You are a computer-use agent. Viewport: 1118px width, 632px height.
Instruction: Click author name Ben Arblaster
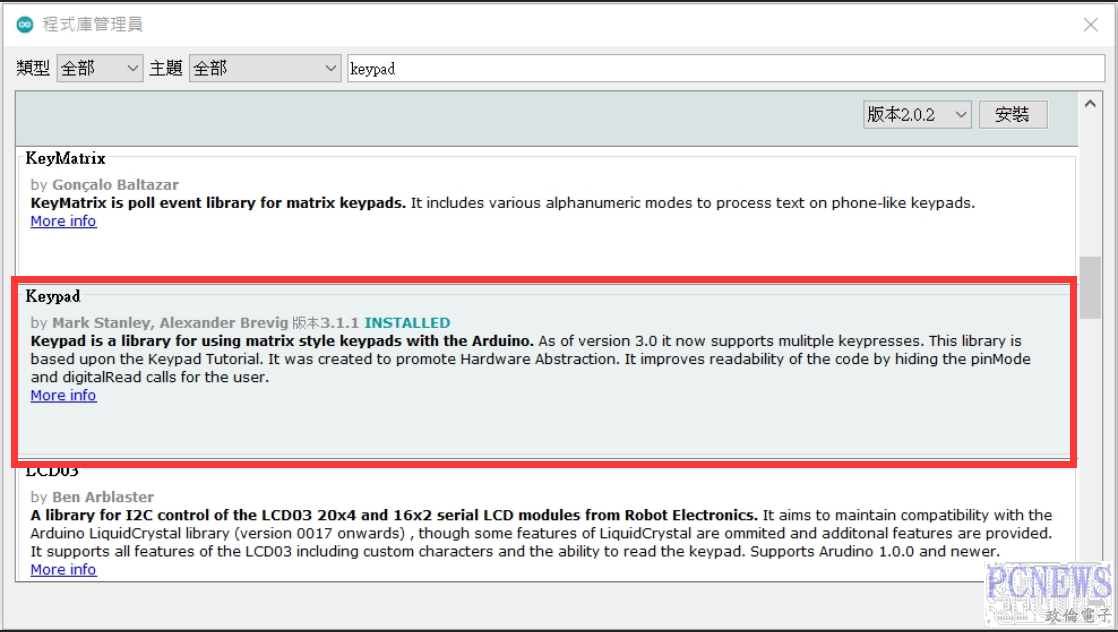(103, 497)
